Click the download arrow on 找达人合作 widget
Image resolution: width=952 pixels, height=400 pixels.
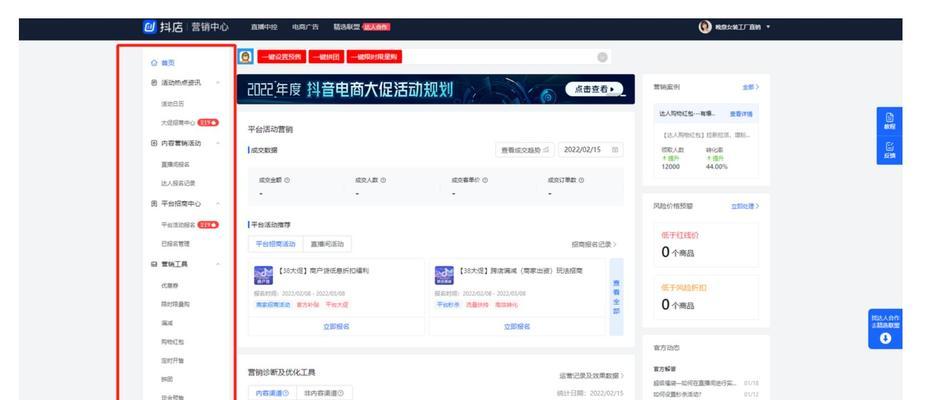coord(885,339)
